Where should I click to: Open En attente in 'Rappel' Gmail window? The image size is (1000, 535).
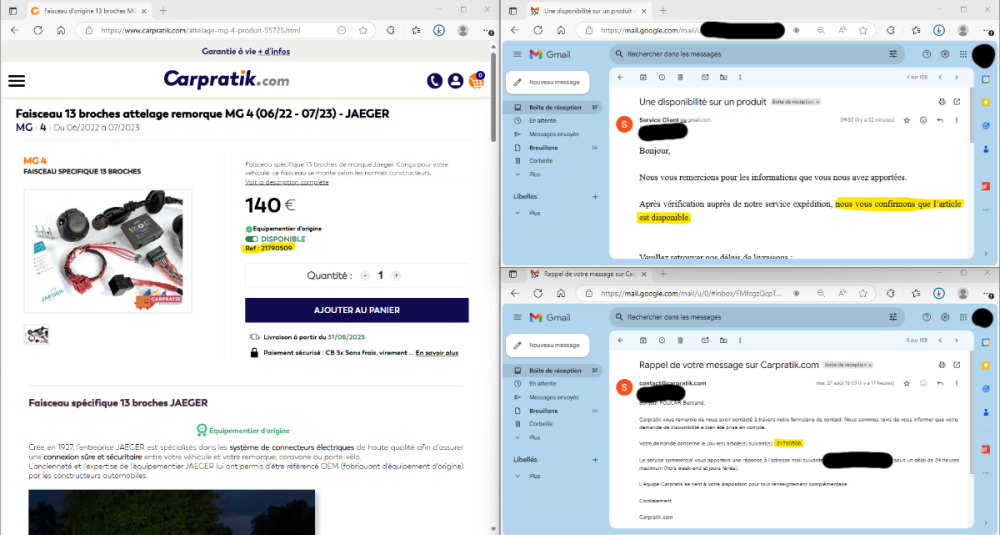(x=542, y=383)
